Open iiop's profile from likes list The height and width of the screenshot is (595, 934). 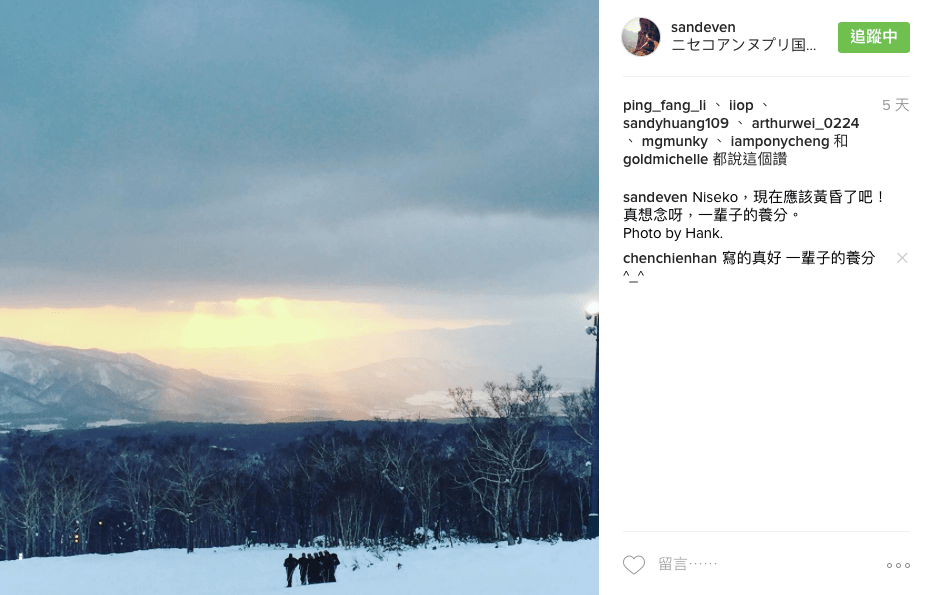click(741, 105)
